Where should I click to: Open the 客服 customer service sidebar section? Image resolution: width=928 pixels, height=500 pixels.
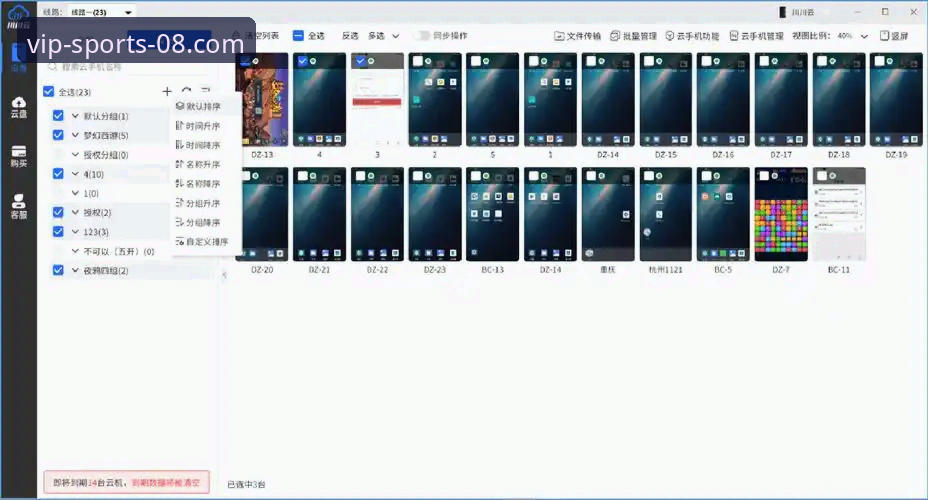[18, 207]
